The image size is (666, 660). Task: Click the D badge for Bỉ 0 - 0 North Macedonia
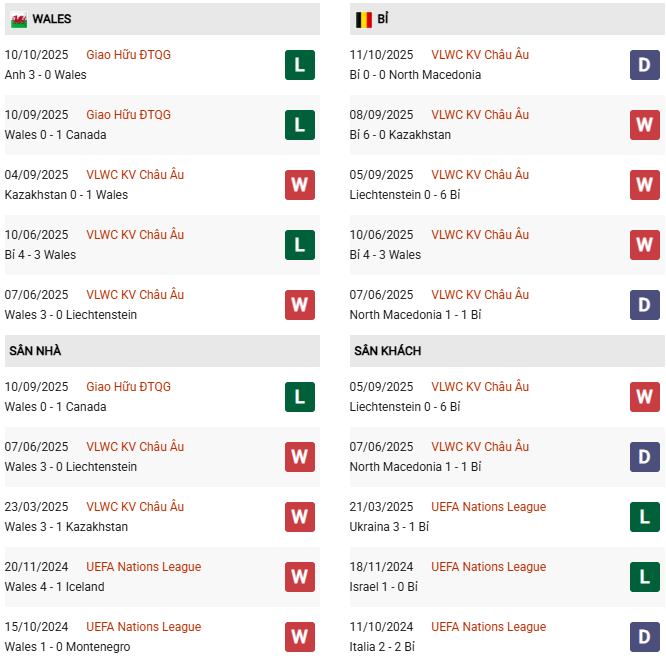click(x=645, y=65)
